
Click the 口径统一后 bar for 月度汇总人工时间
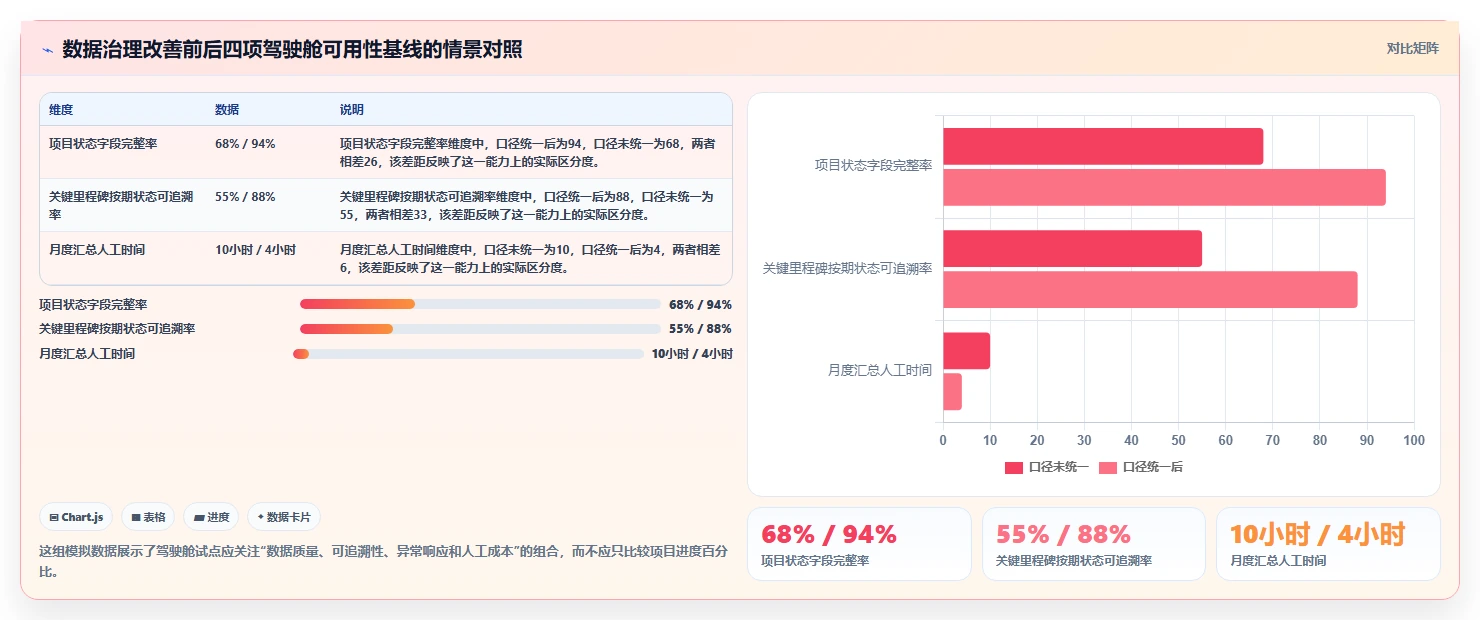(952, 391)
